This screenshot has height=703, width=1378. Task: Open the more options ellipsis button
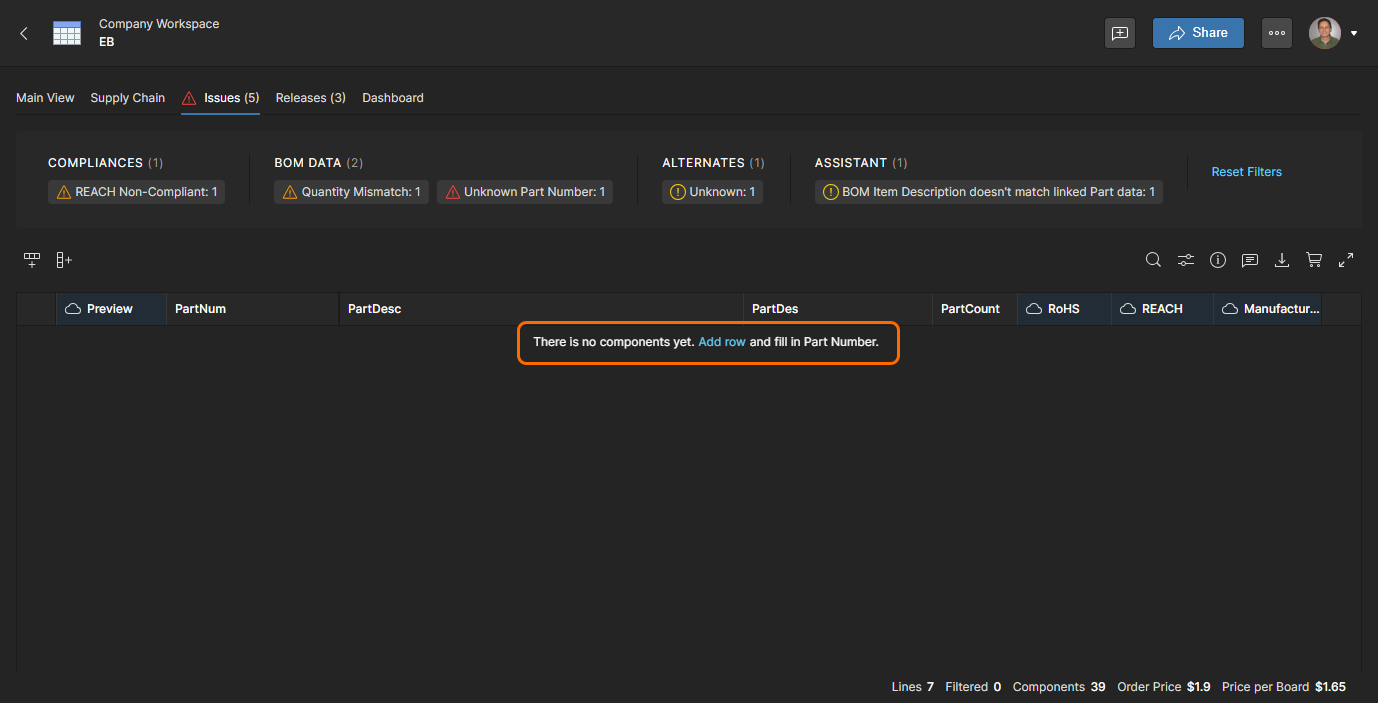[x=1276, y=33]
